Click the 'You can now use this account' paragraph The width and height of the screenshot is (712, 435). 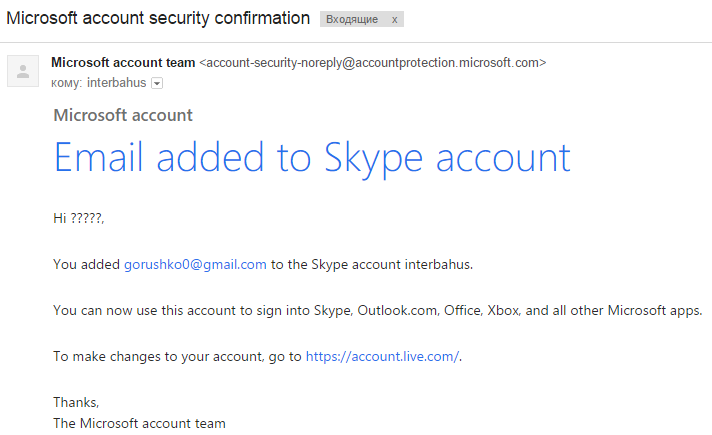378,311
